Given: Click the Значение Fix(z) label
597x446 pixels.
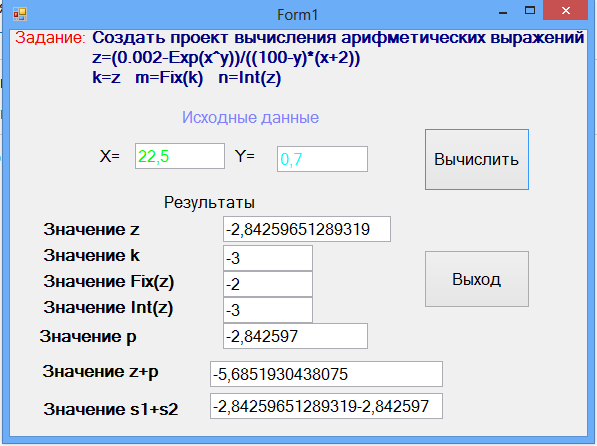Looking at the screenshot, I should tap(109, 282).
